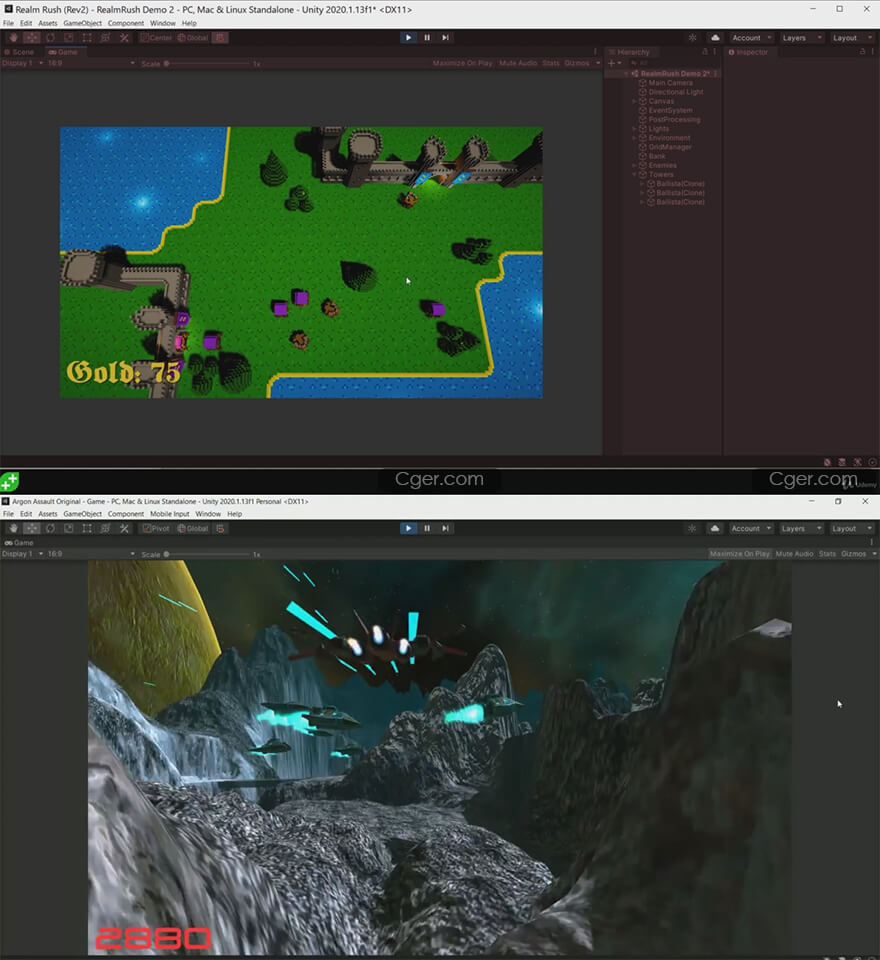Open Layers dropdown in Realm Rush window
The height and width of the screenshot is (960, 880).
(x=802, y=38)
